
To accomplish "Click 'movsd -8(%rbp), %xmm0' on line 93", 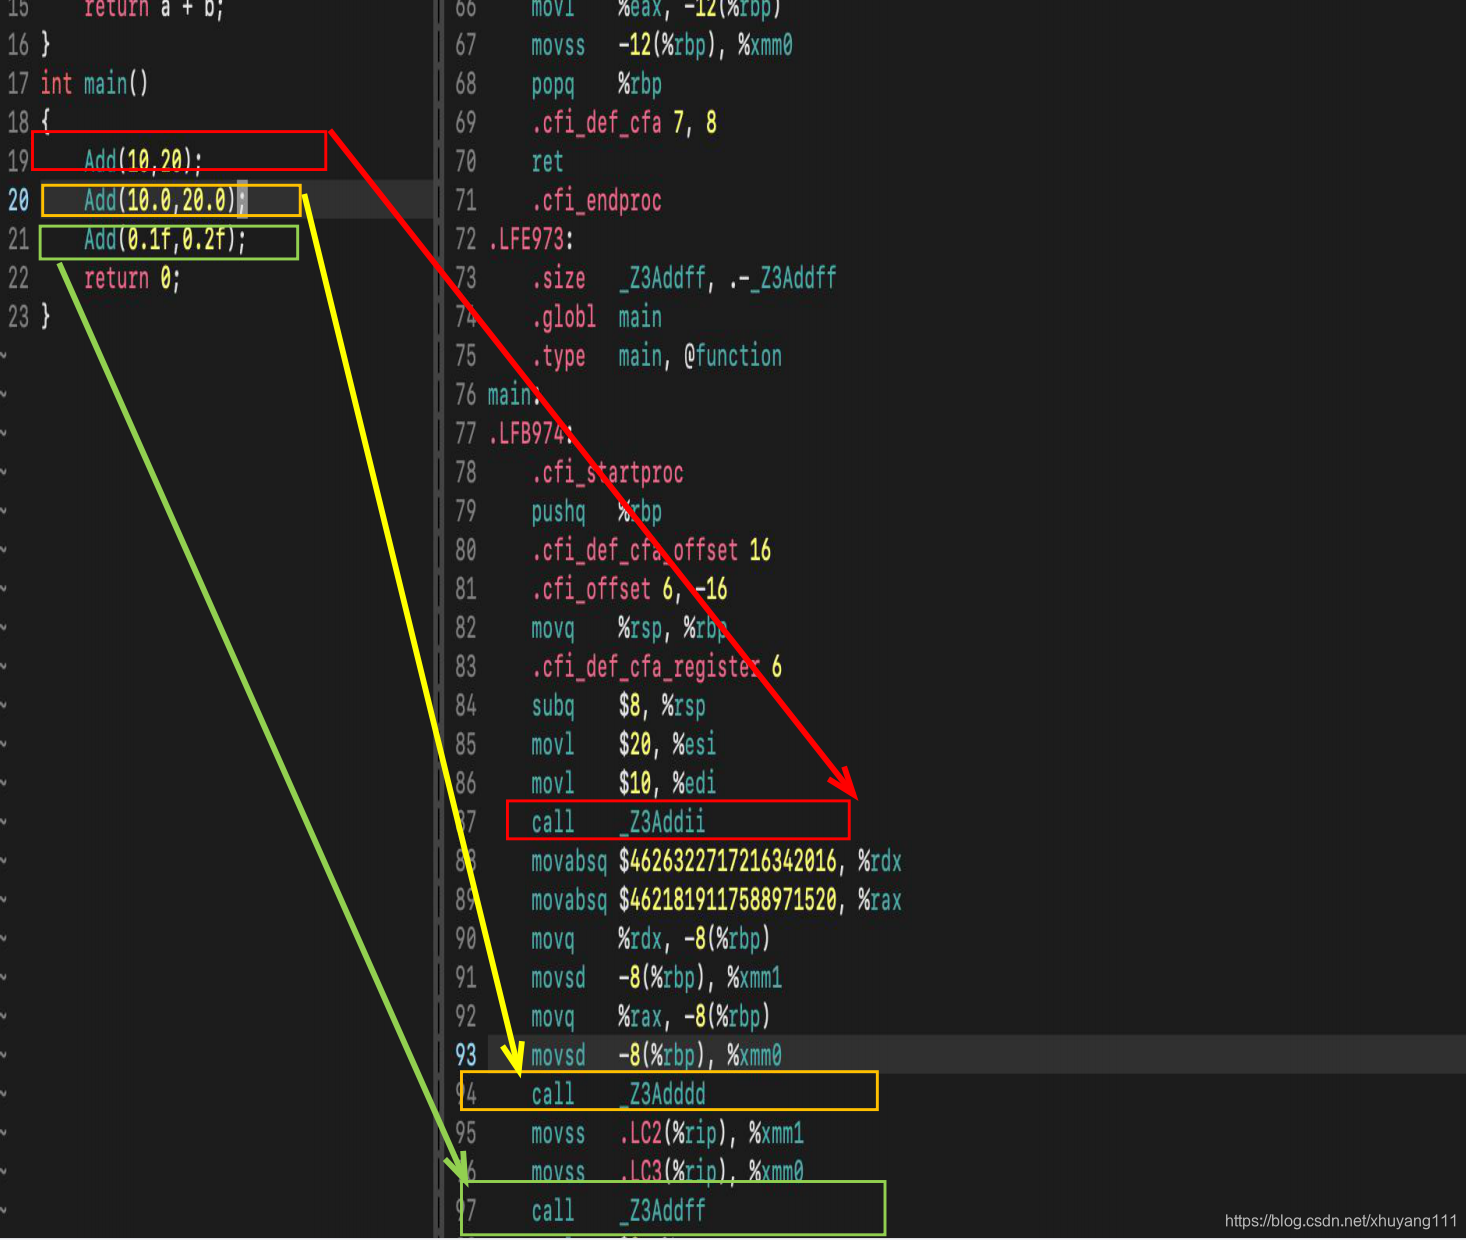I will point(657,1055).
